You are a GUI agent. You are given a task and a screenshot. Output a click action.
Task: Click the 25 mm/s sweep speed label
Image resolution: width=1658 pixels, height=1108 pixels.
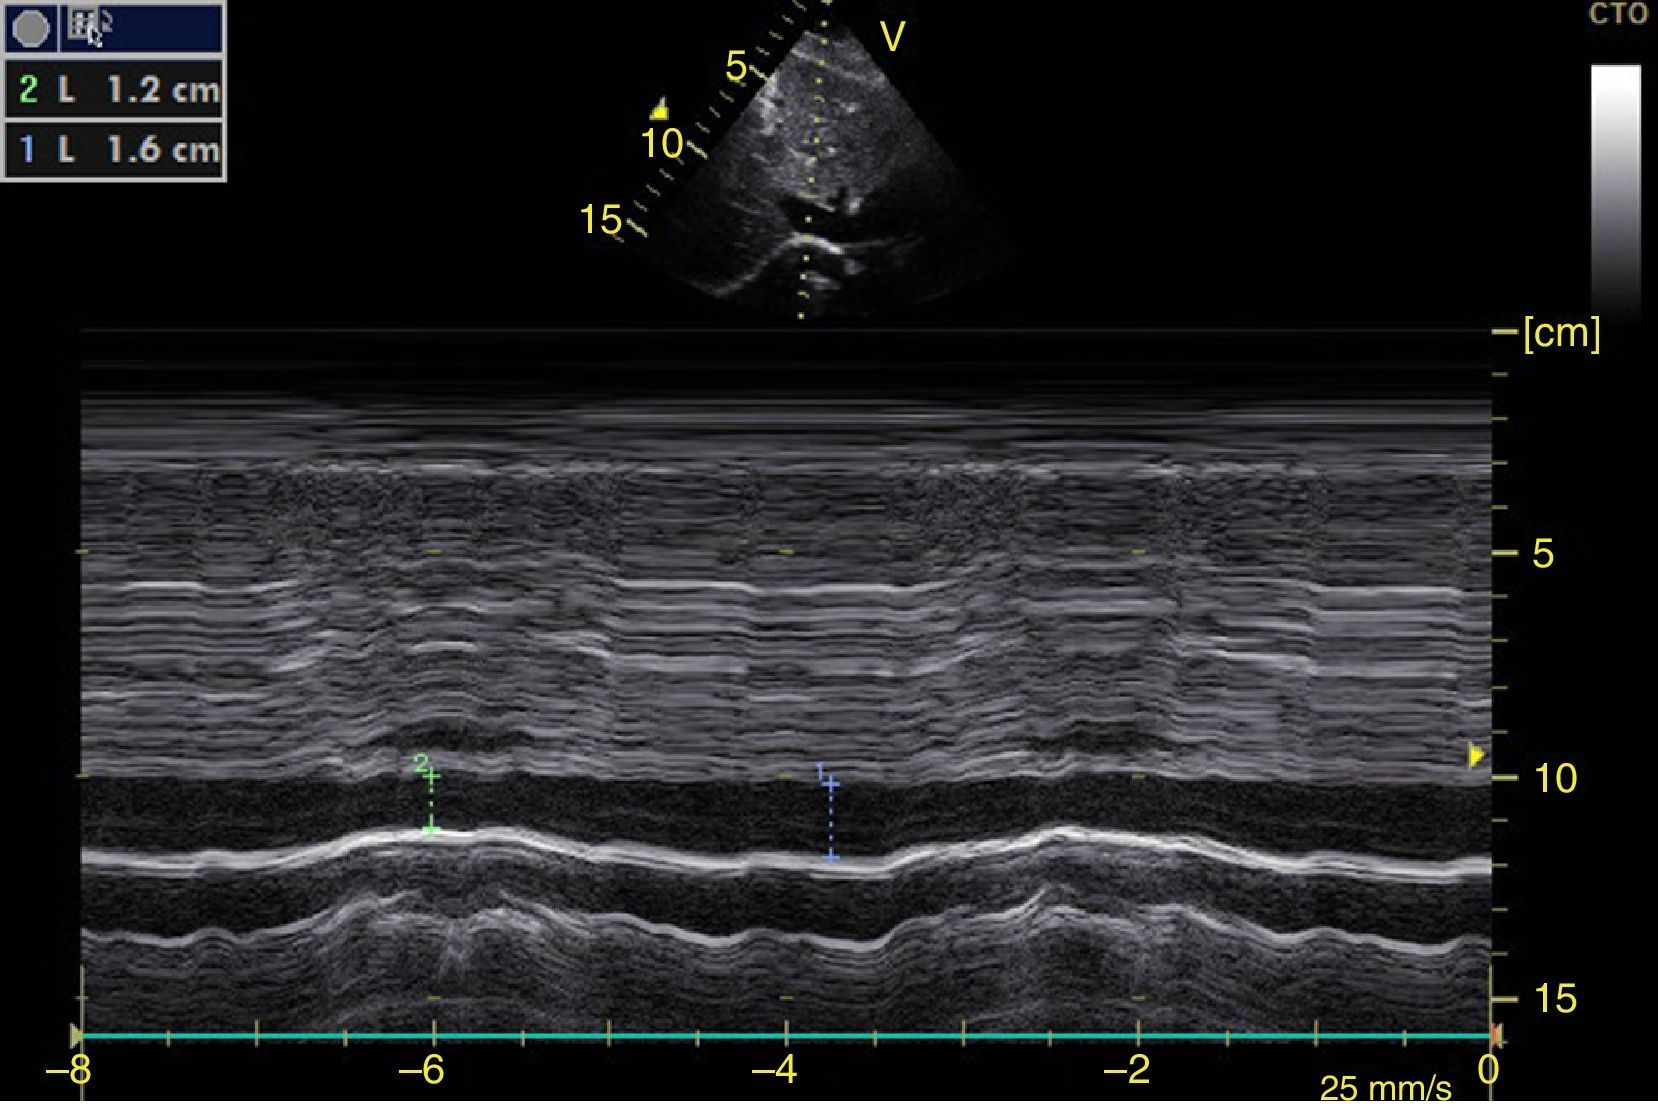click(x=1384, y=1087)
